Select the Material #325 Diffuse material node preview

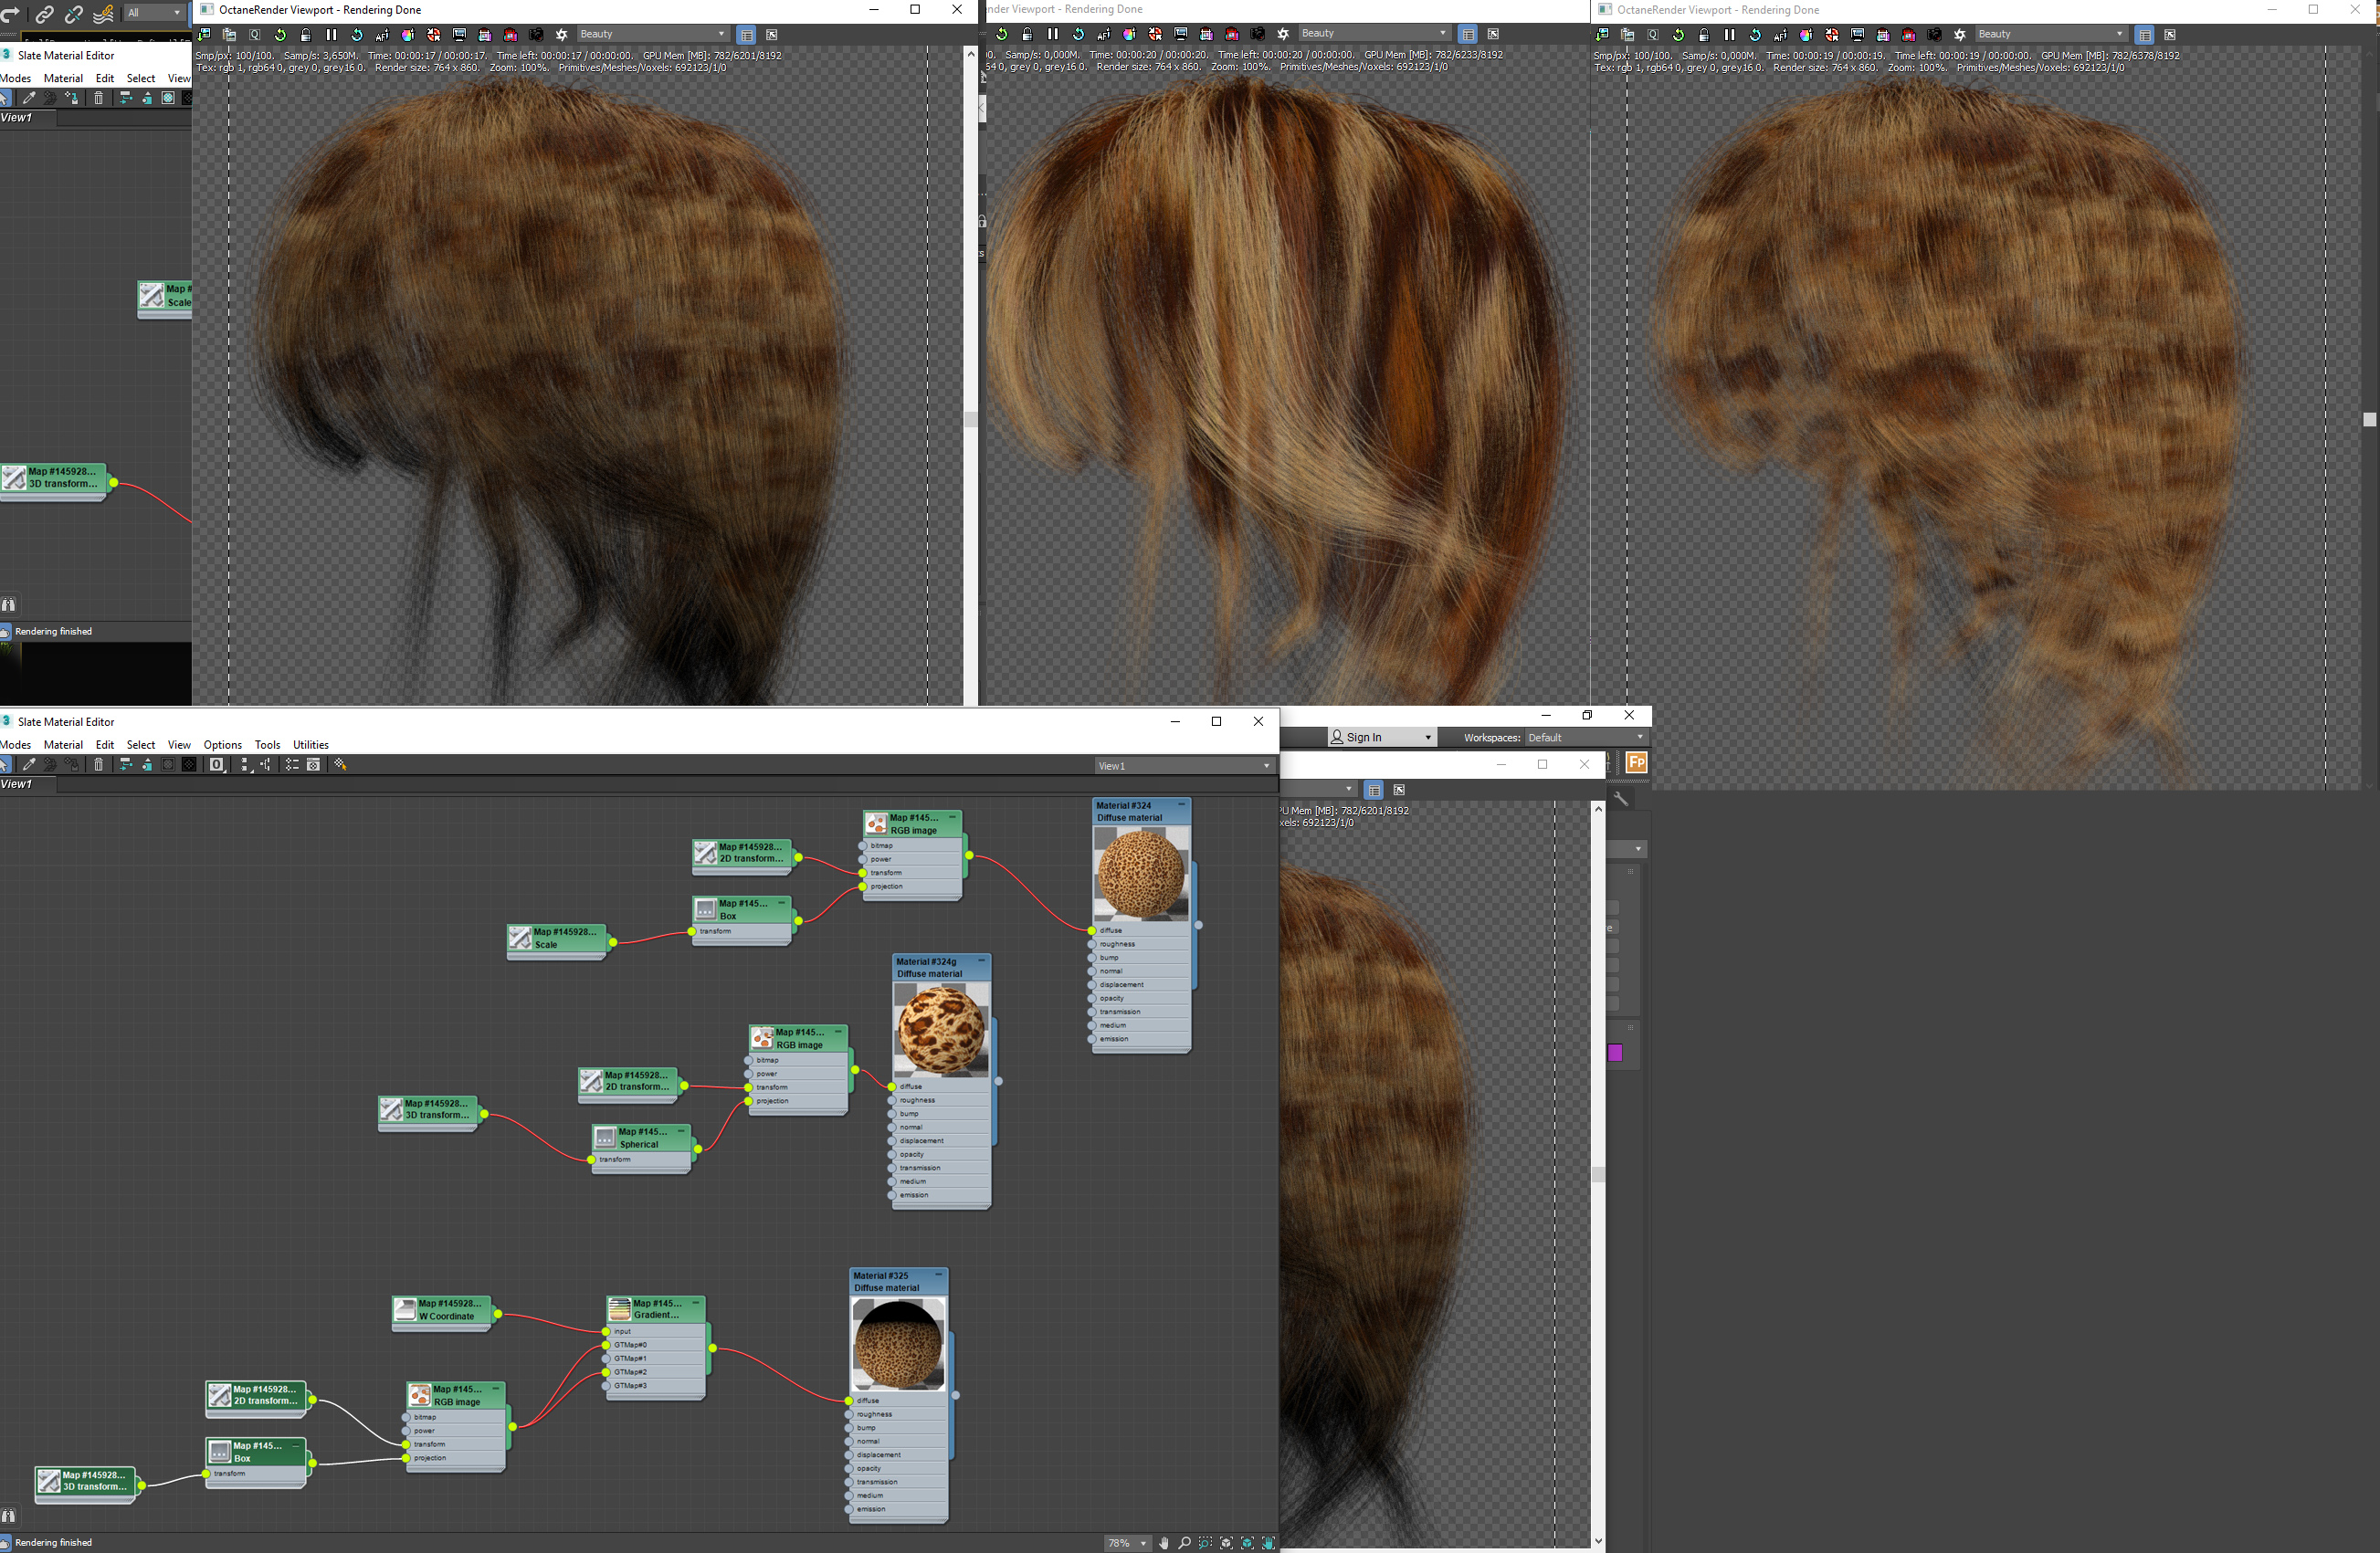897,1343
